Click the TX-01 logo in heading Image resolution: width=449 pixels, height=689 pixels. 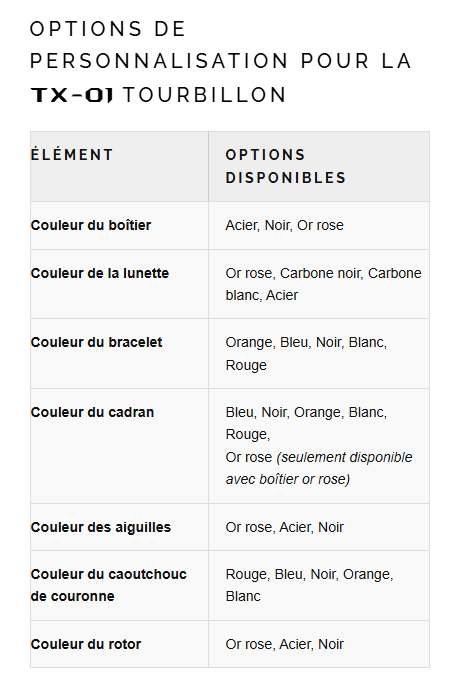point(72,95)
